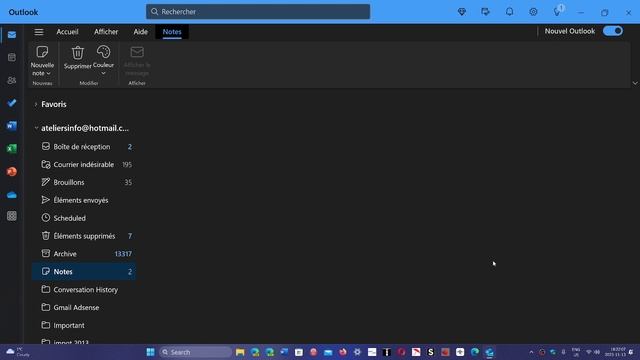This screenshot has width=640, height=360.
Task: Open the Brouillons folder
Action: pos(84,182)
